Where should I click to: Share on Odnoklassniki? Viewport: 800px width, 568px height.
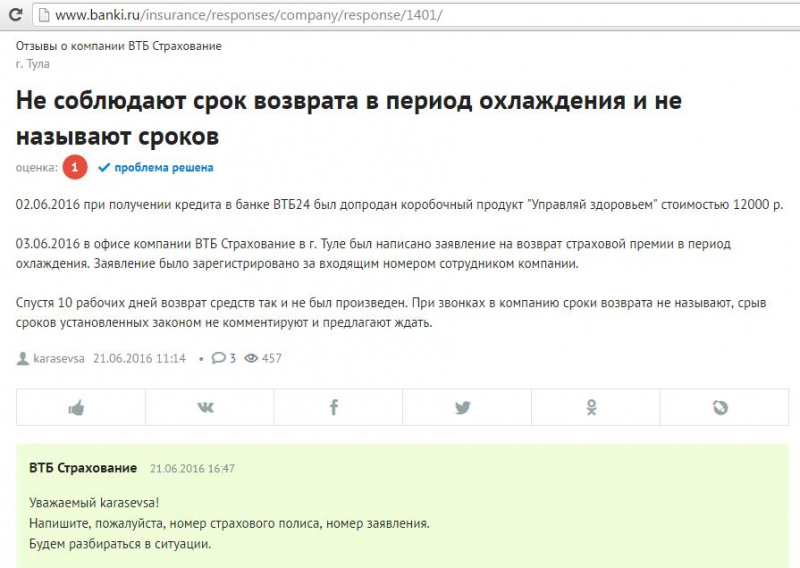(592, 407)
